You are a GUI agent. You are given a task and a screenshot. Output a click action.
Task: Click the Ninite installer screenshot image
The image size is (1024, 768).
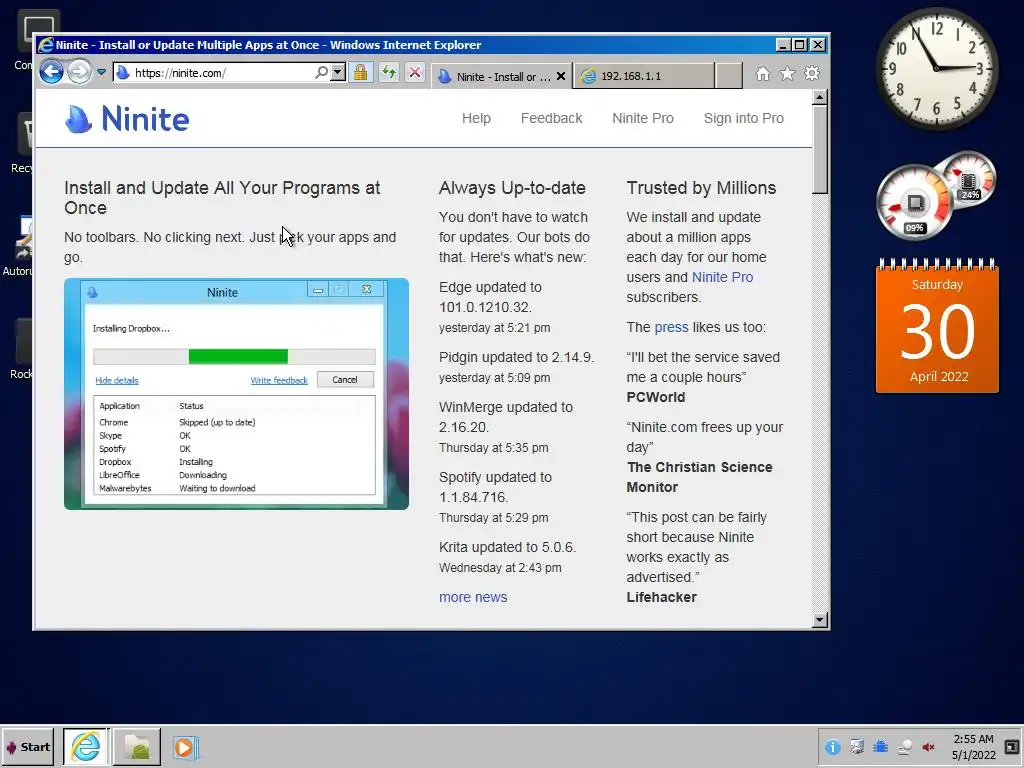point(236,394)
